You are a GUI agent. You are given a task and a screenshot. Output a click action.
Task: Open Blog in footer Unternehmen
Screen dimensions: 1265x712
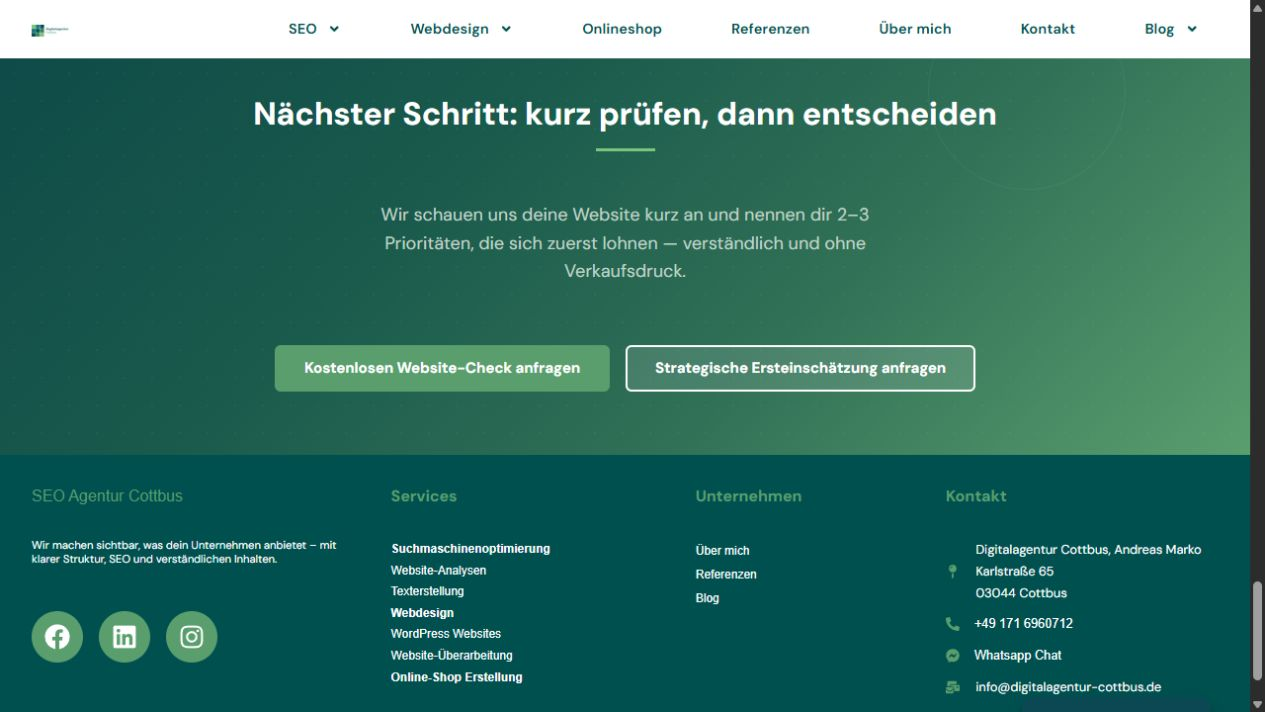[707, 598]
